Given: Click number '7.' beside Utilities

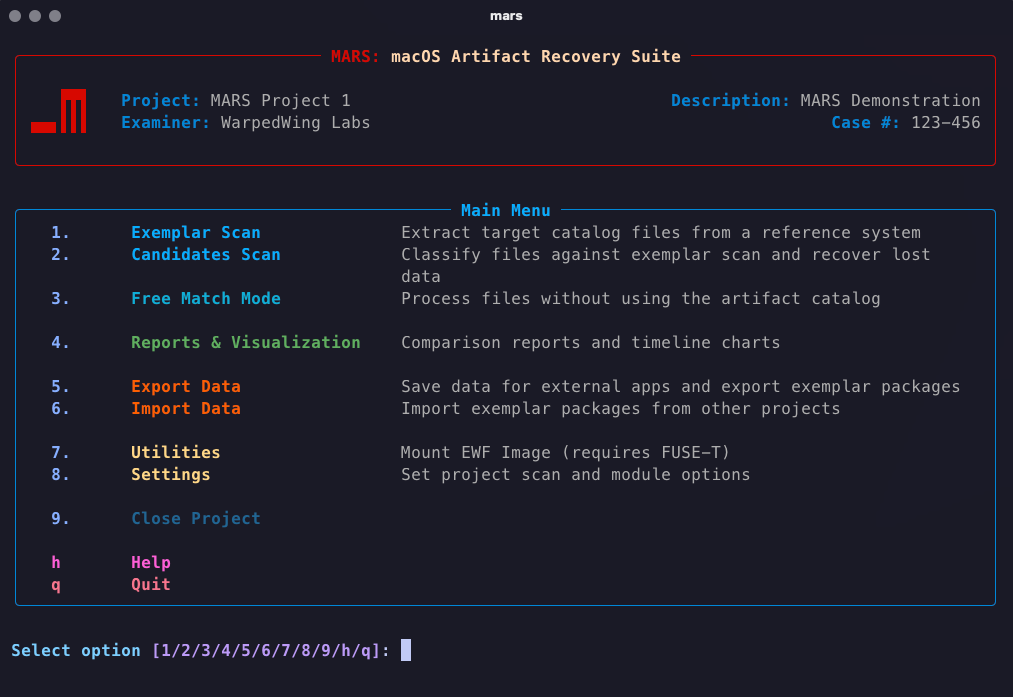Looking at the screenshot, I should tap(60, 452).
